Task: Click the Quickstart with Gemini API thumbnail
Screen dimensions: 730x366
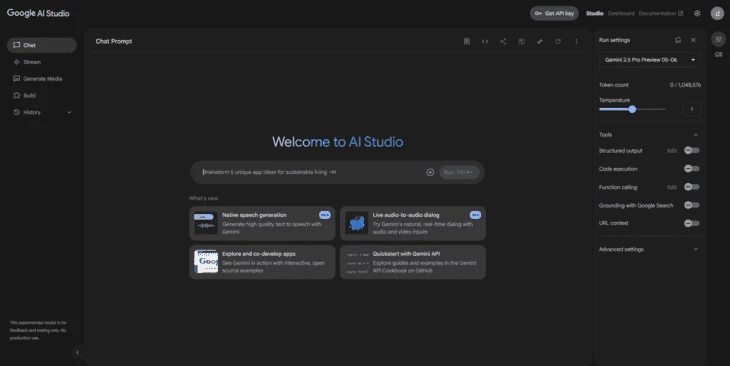Action: click(357, 262)
